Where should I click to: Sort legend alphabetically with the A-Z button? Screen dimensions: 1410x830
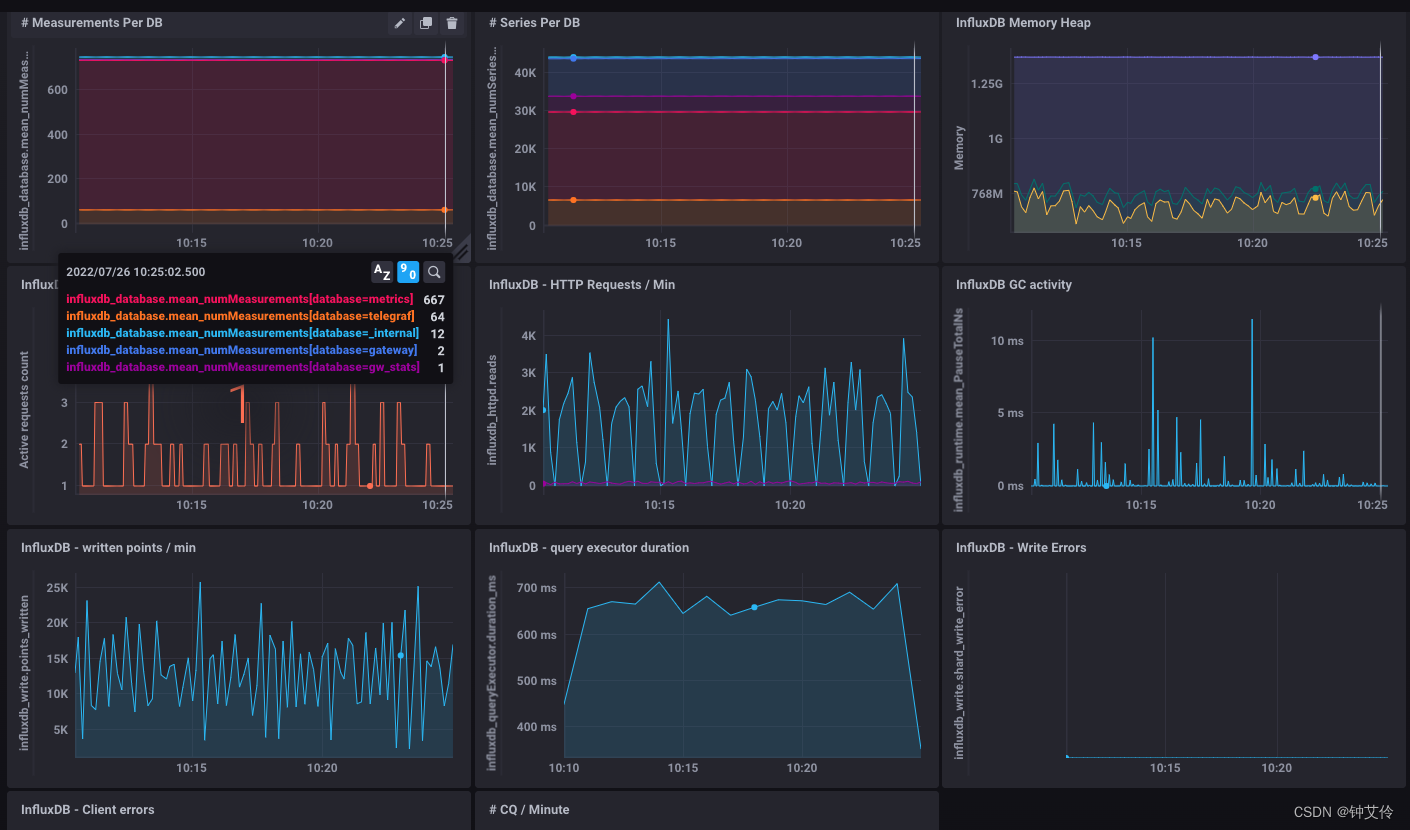(382, 272)
